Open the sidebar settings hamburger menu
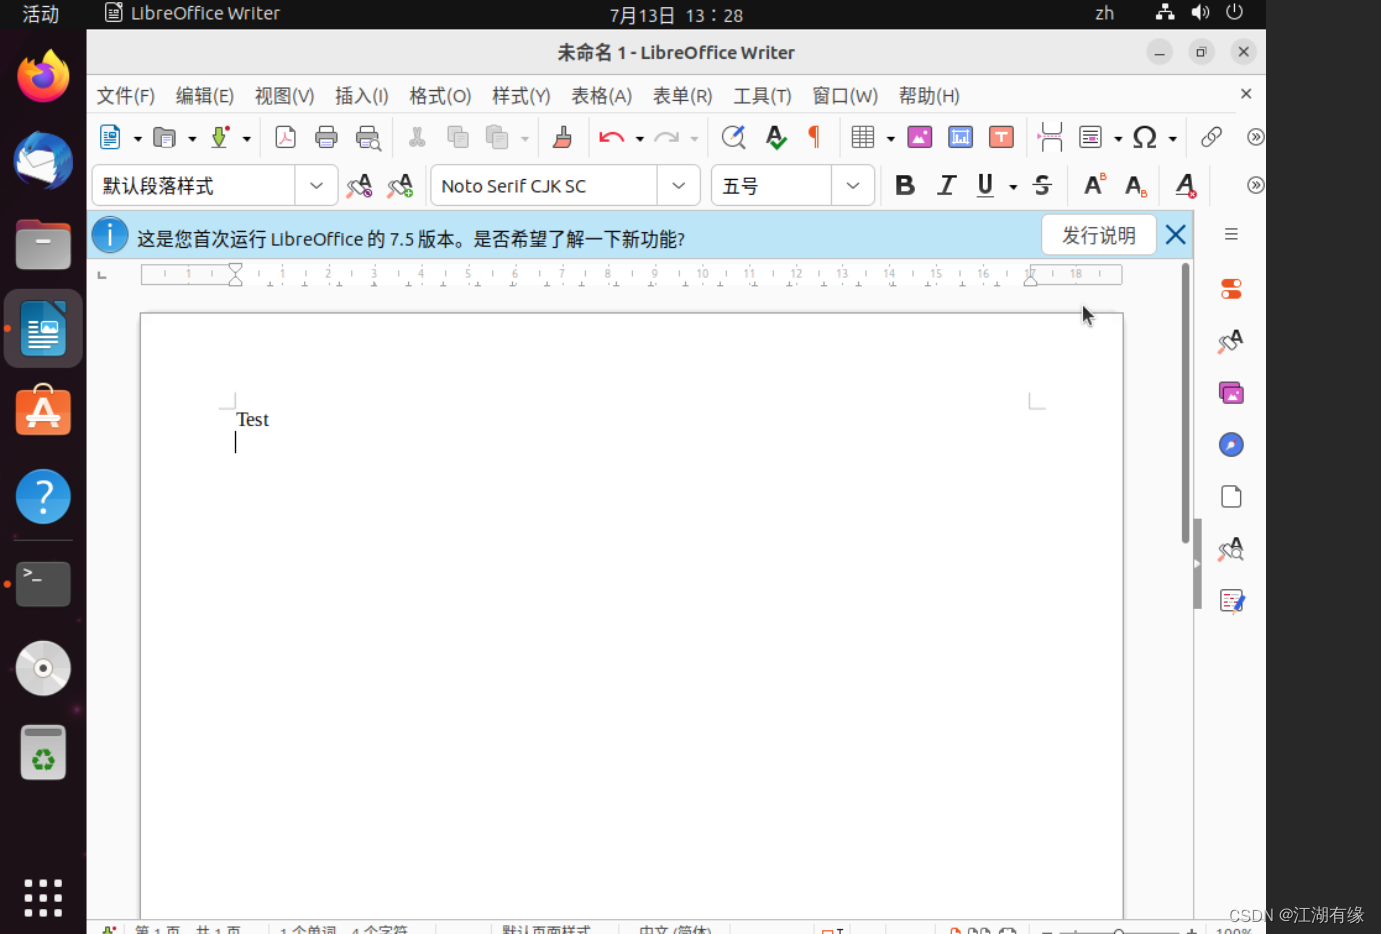The width and height of the screenshot is (1381, 934). point(1231,234)
